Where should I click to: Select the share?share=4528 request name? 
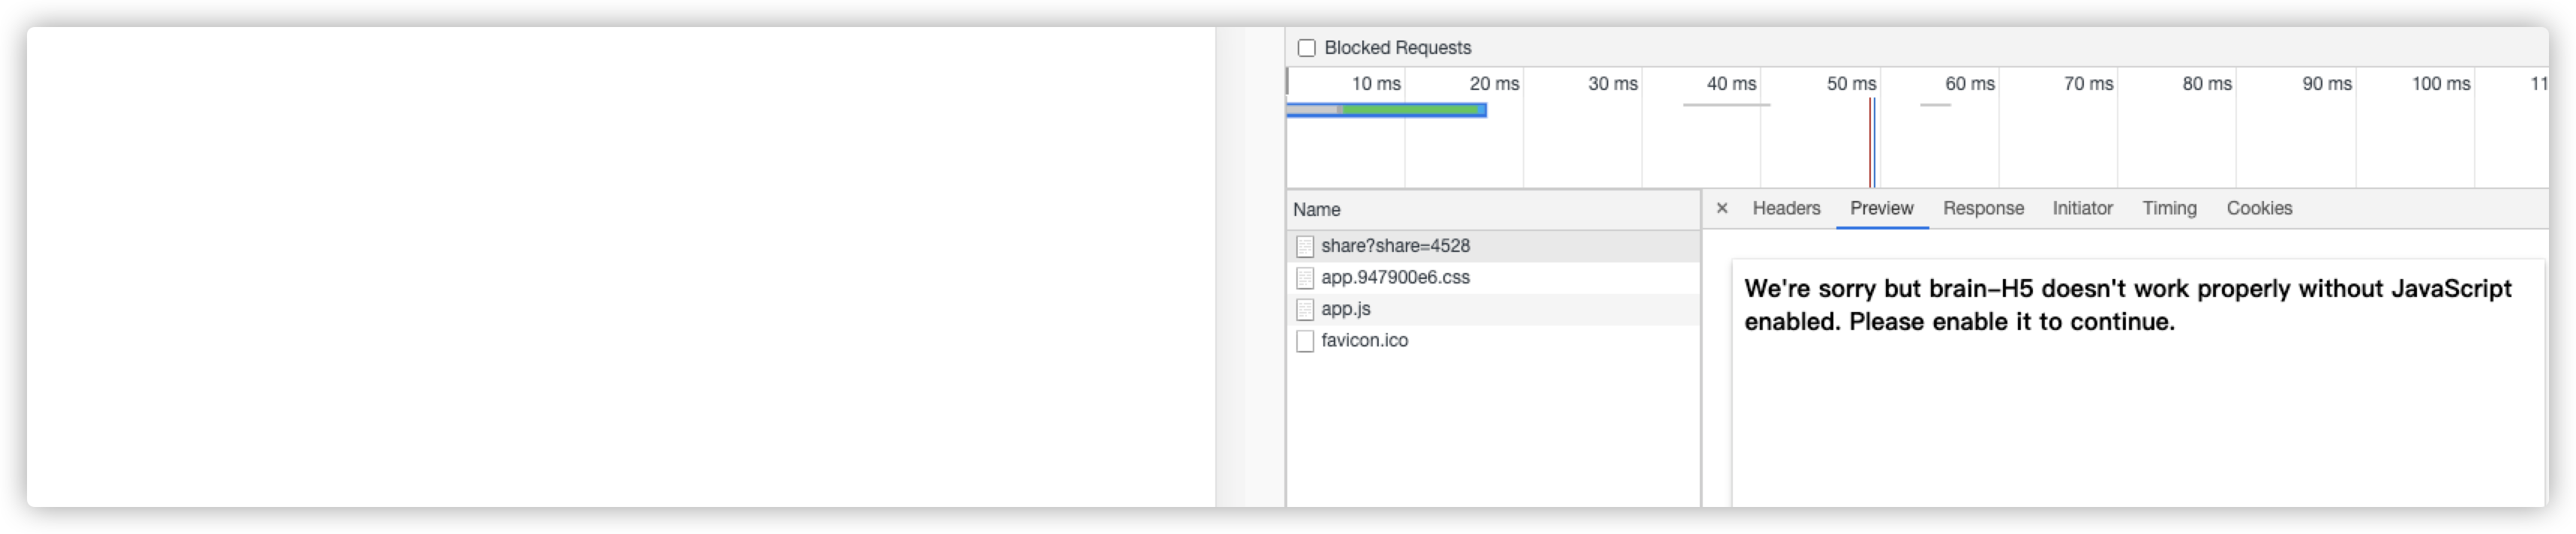[x=1395, y=246]
